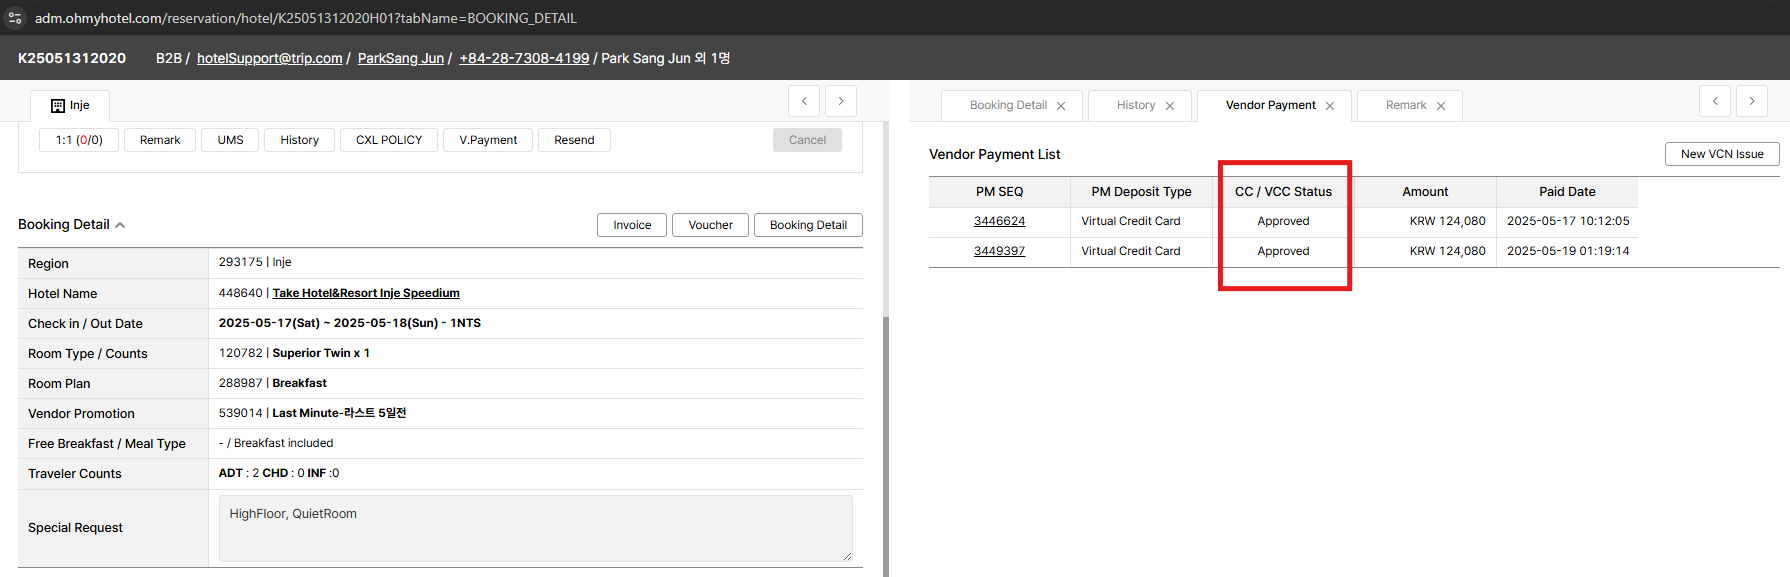This screenshot has height=577, width=1790.
Task: Go to next tab in left panel
Action: click(x=841, y=101)
